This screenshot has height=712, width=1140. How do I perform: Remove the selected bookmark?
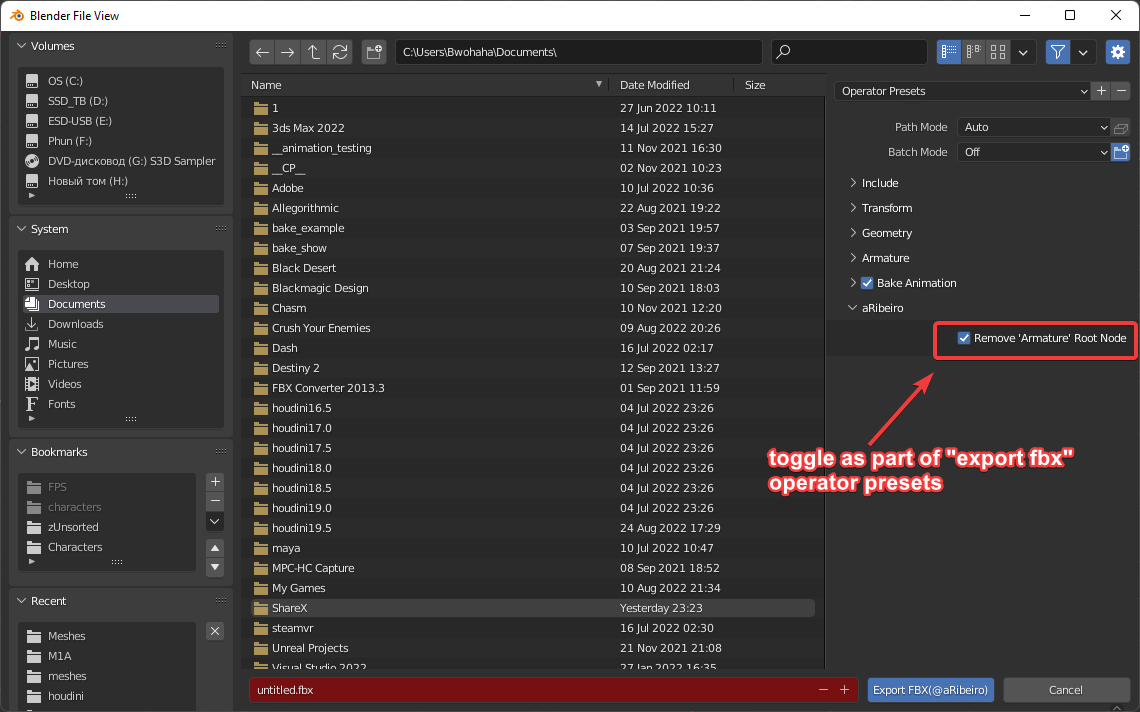(215, 501)
